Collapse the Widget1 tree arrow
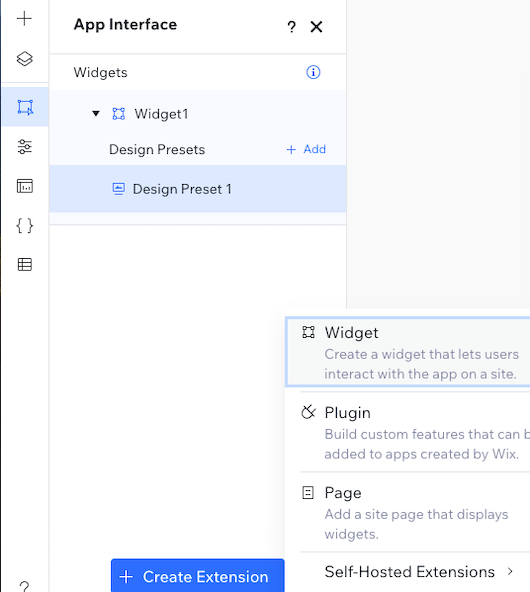Screen dimensions: 530x592 pyautogui.click(x=96, y=113)
